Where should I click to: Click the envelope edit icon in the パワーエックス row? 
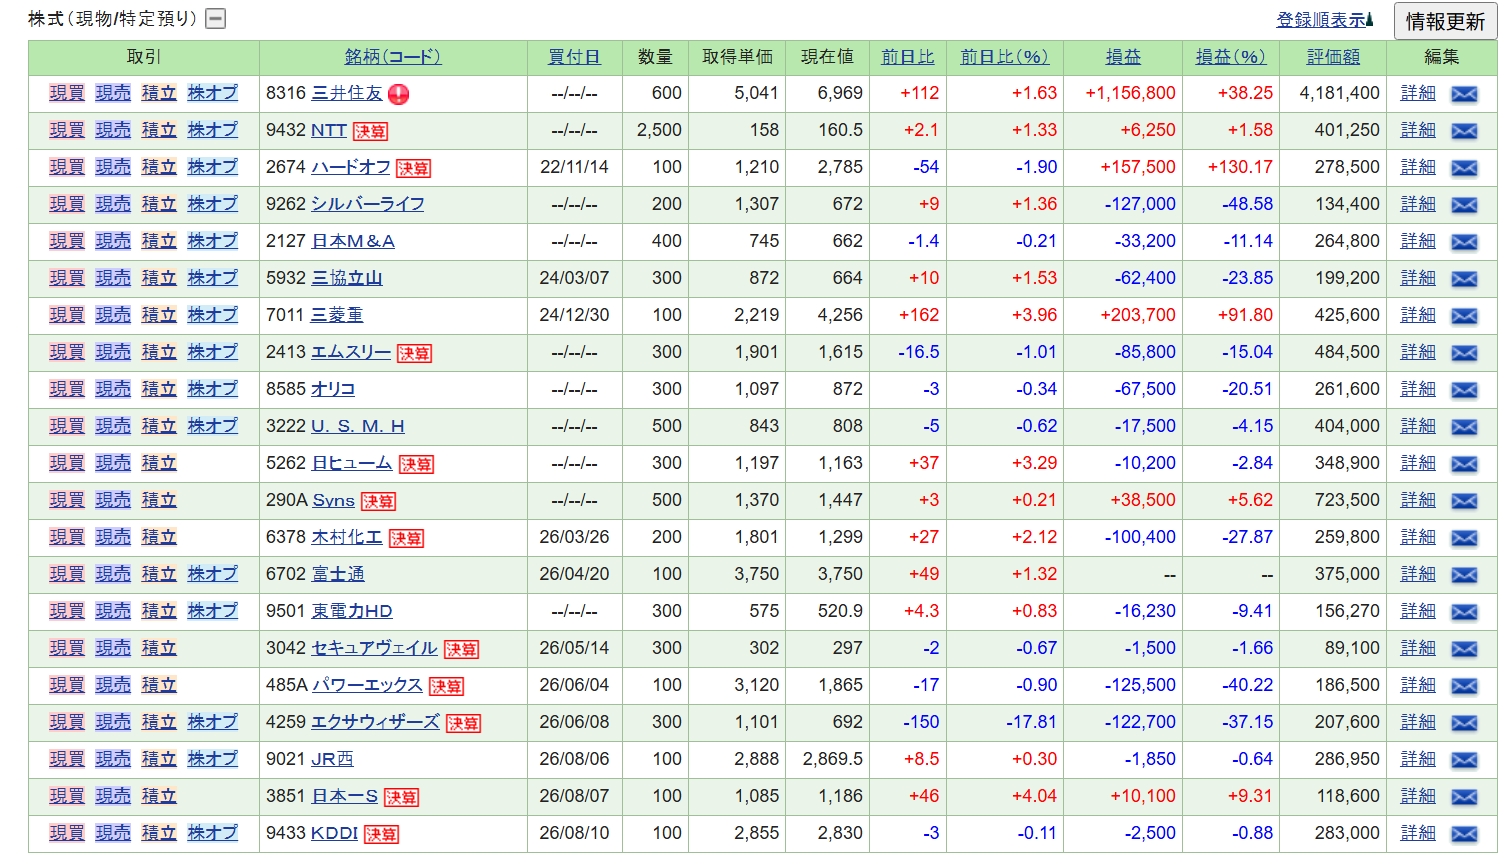tap(1464, 686)
